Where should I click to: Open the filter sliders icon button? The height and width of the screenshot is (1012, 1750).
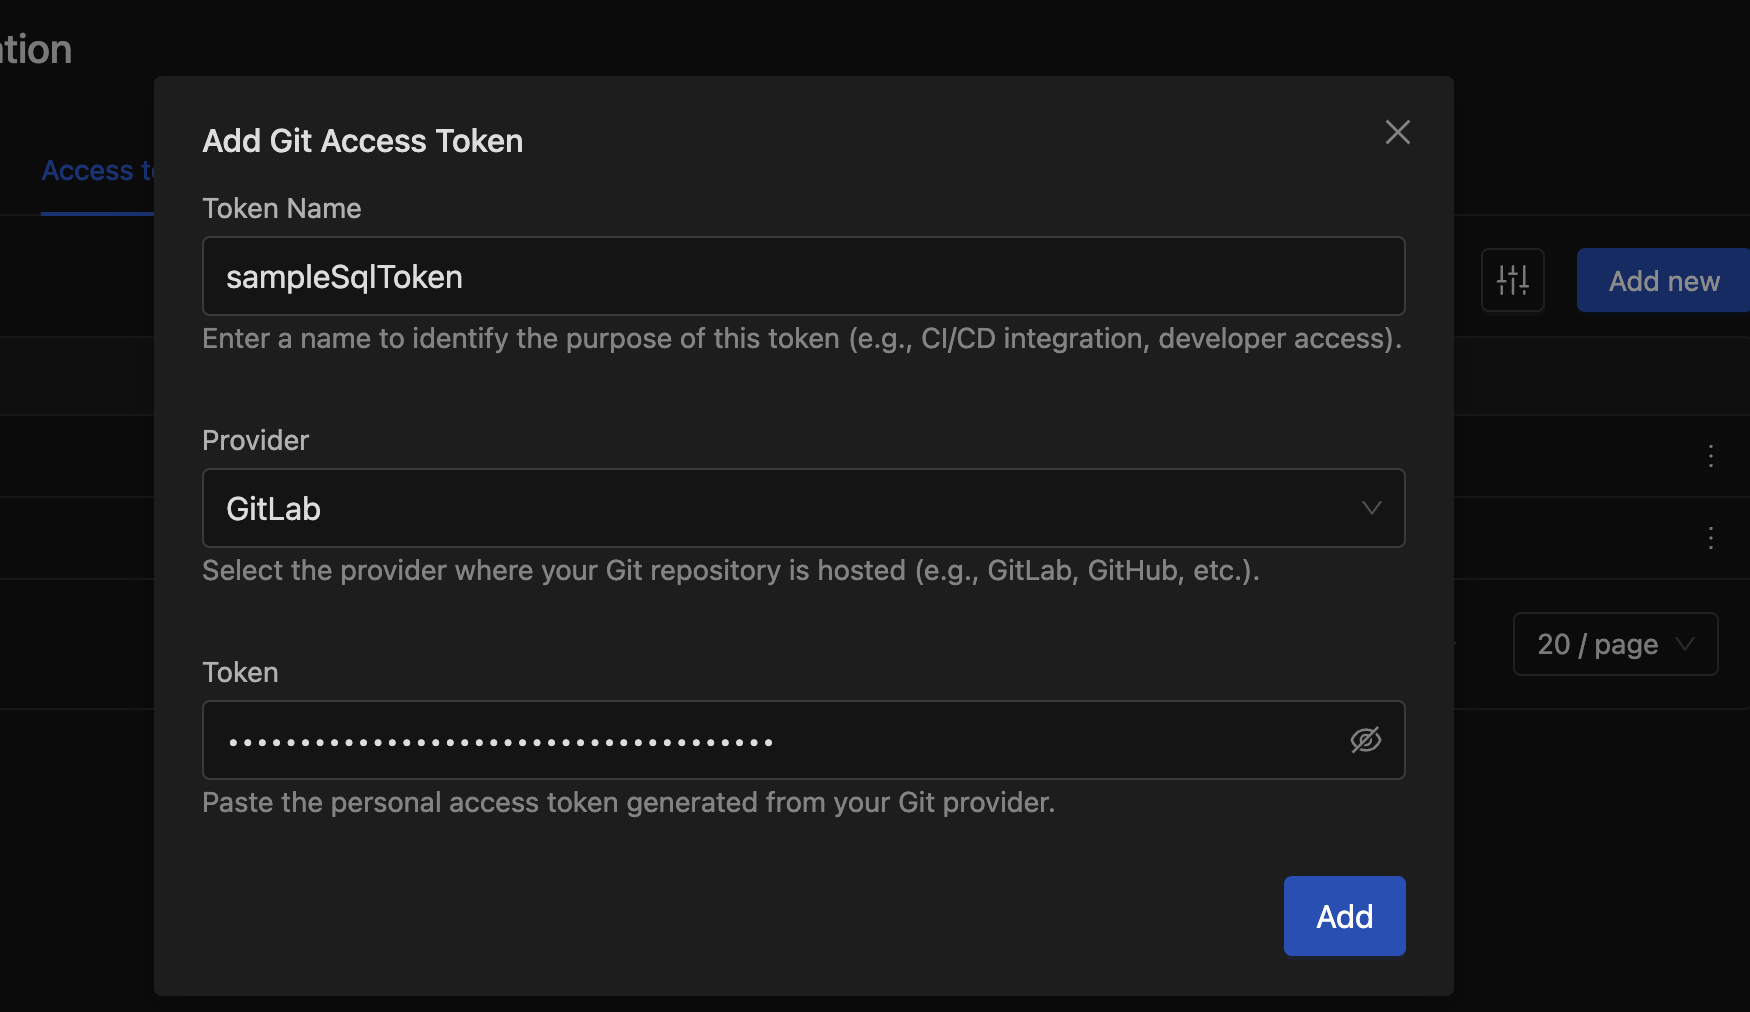1512,280
